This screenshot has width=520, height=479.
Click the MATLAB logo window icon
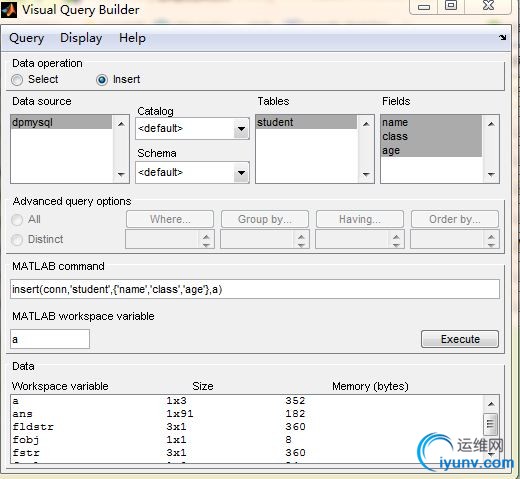pyautogui.click(x=9, y=9)
